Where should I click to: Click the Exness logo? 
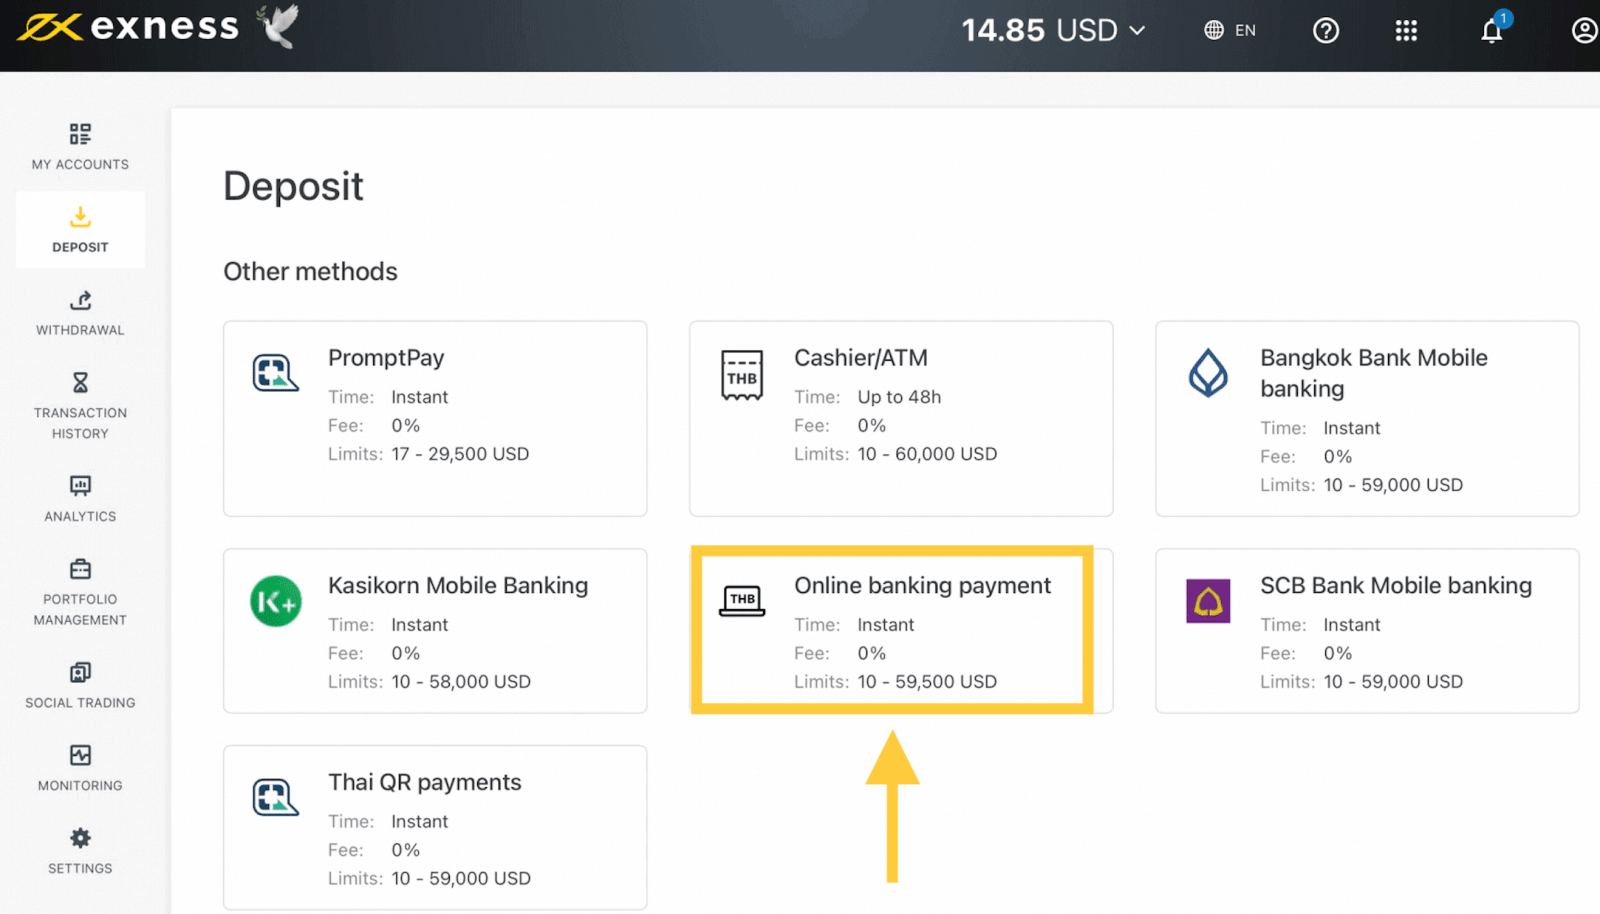[128, 27]
